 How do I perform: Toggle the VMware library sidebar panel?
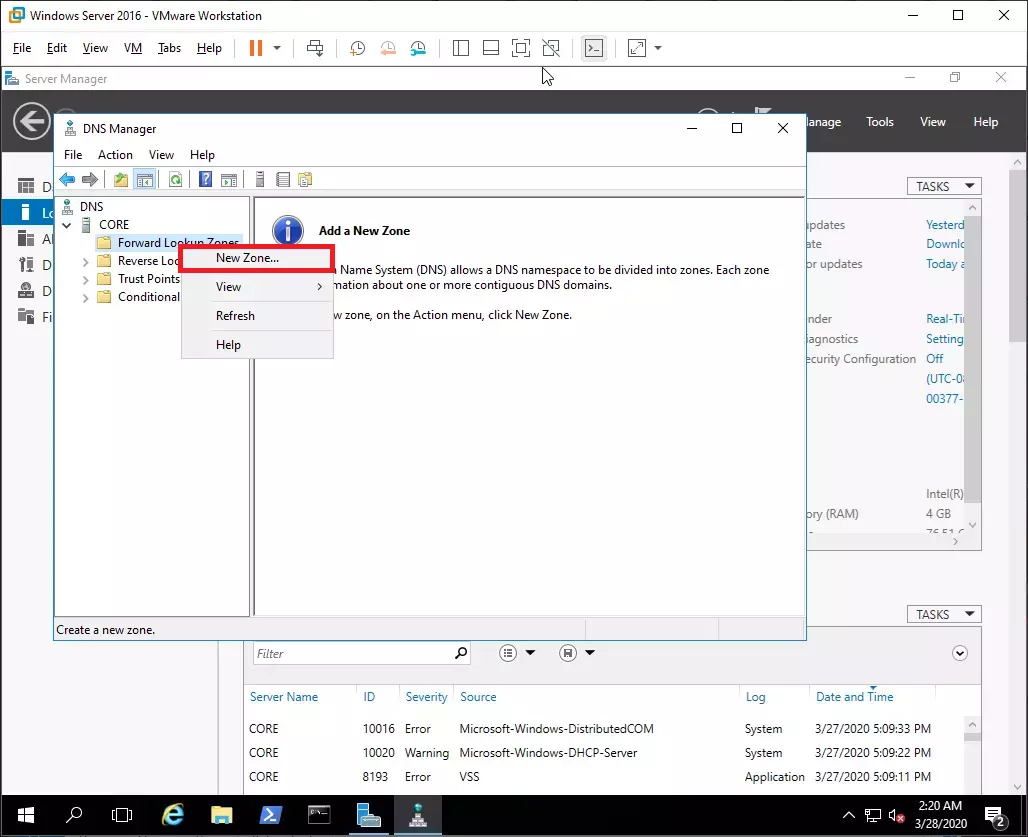click(x=461, y=48)
